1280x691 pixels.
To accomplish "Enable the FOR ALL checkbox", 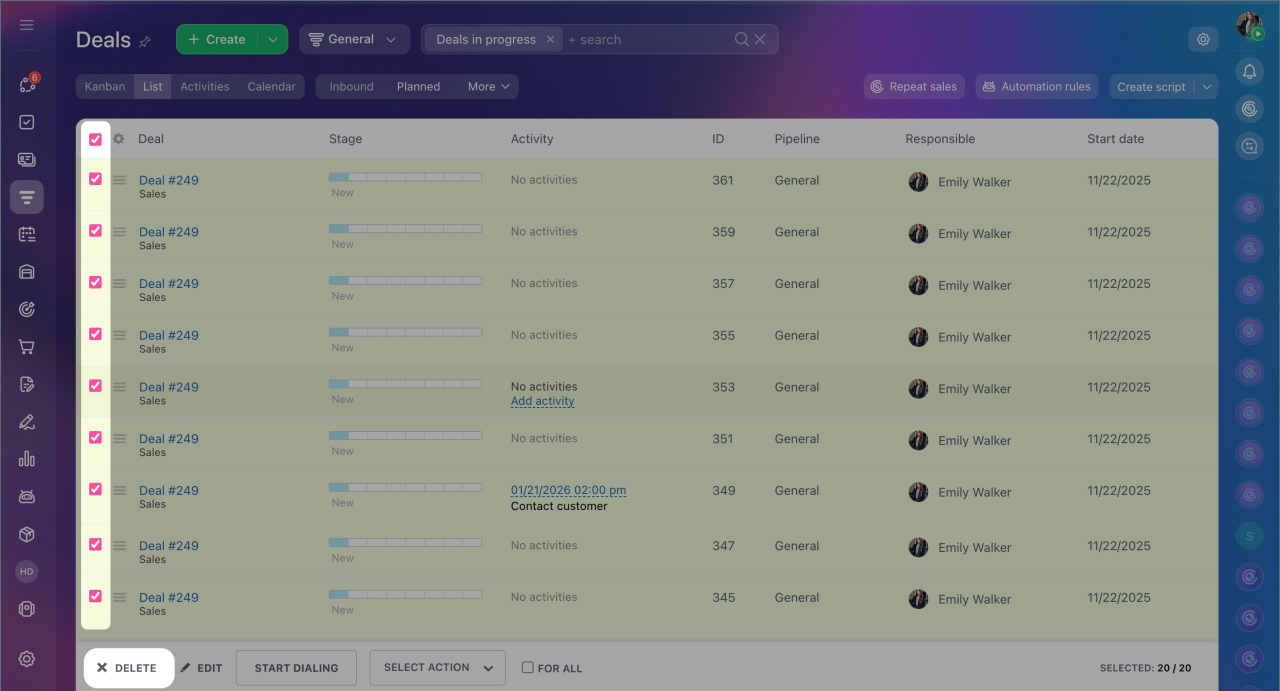I will pos(527,668).
